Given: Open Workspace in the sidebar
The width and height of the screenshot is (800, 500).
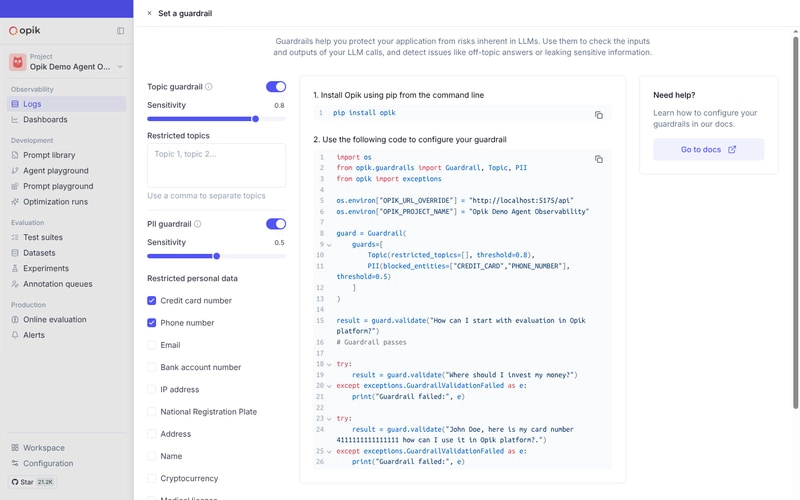Looking at the screenshot, I should (x=66, y=447).
